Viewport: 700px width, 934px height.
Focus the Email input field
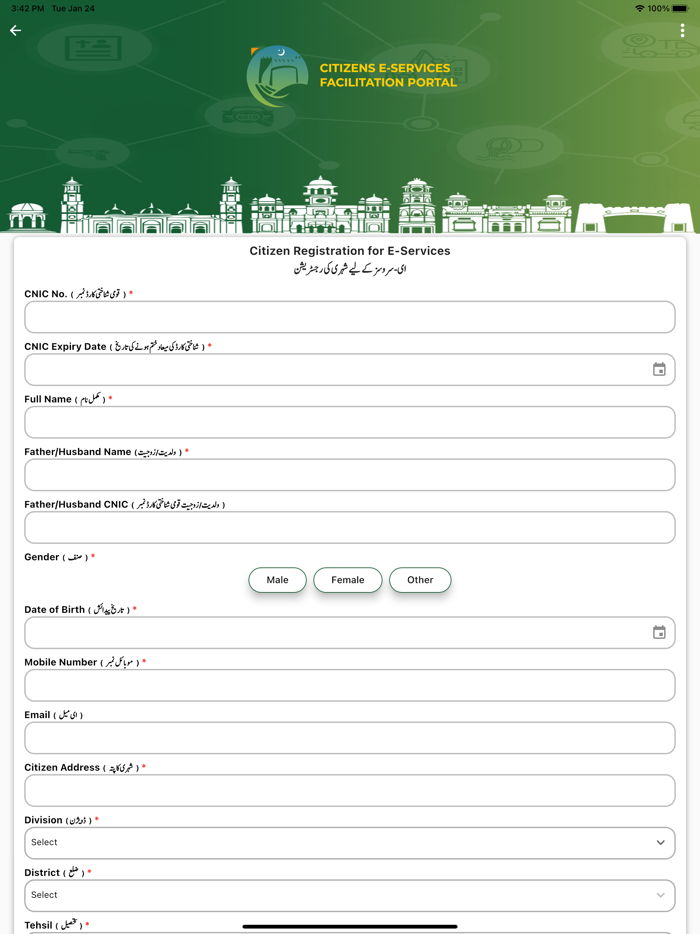(x=350, y=738)
